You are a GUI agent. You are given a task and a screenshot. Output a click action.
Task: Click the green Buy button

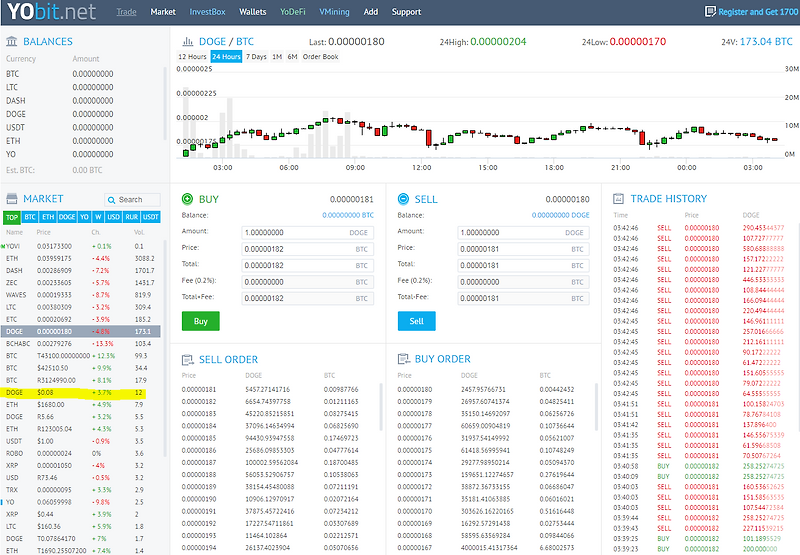[x=201, y=321]
